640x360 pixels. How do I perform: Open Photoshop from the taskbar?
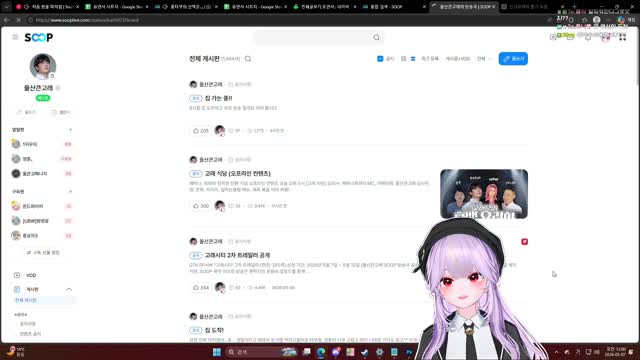tap(409, 352)
